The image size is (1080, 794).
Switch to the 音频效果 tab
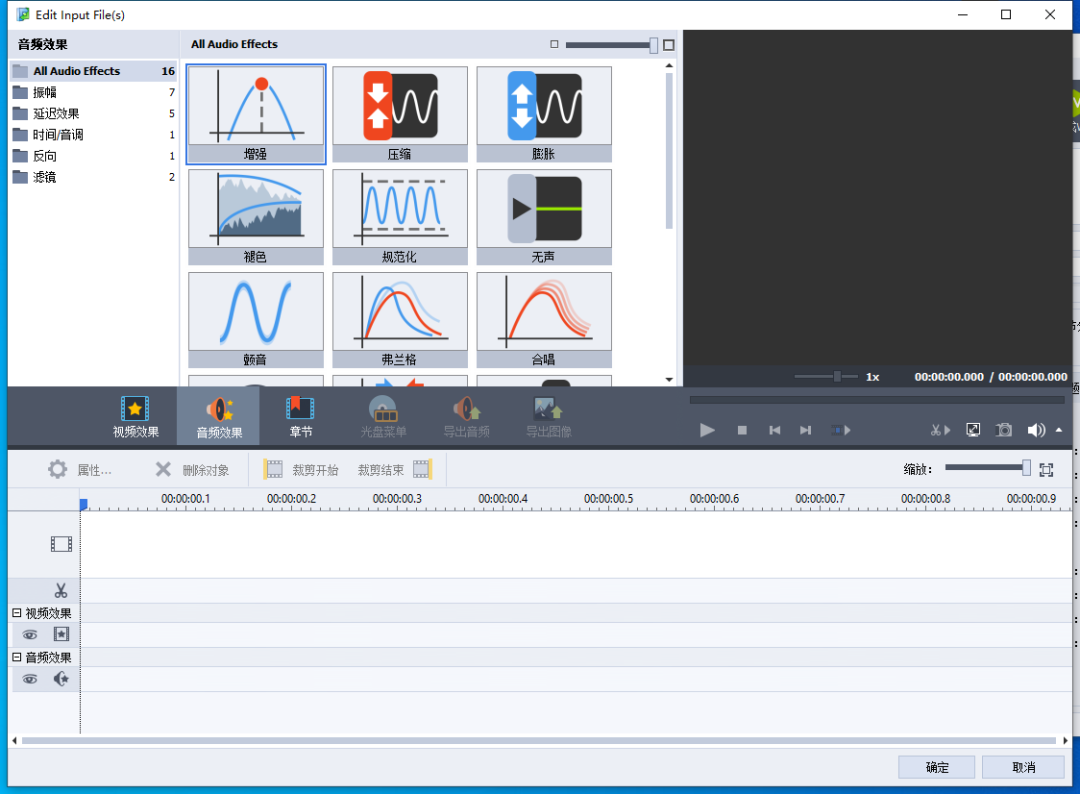pos(219,417)
